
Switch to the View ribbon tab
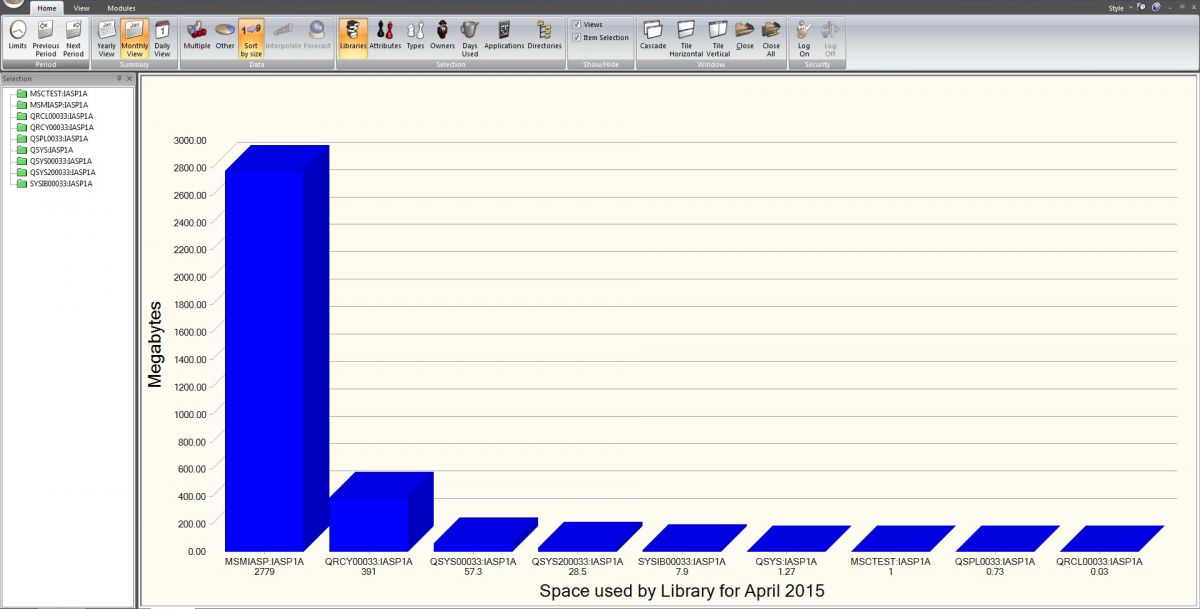(x=82, y=8)
